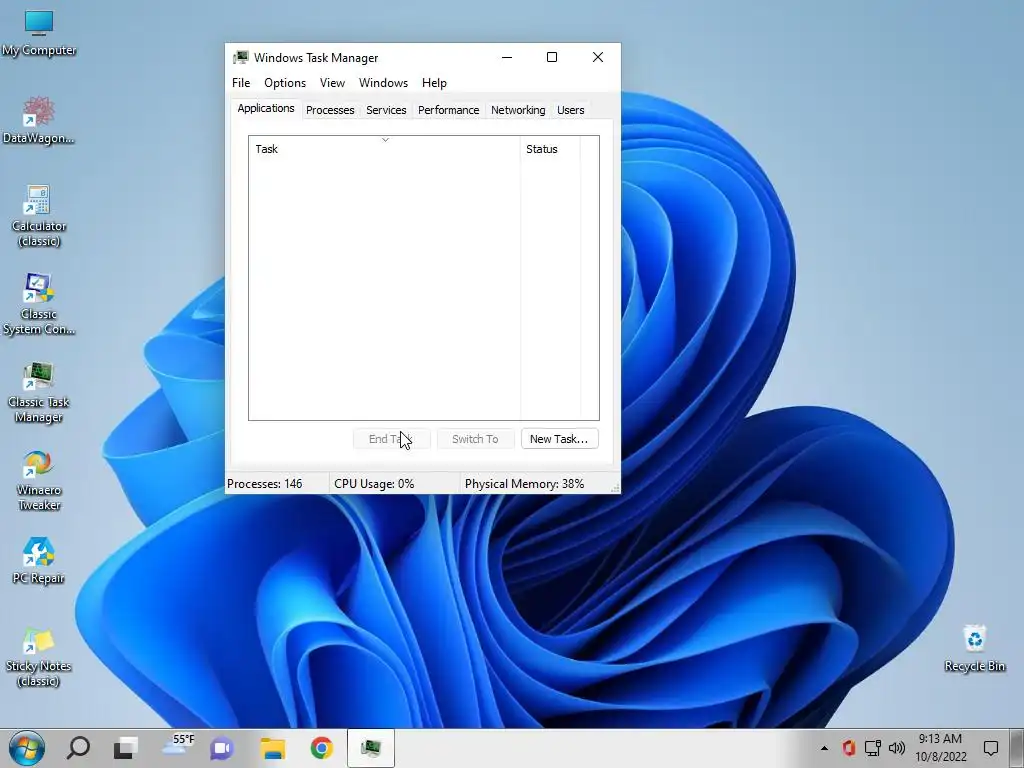The image size is (1024, 768).
Task: Open Task View on the taskbar
Action: tap(125, 748)
